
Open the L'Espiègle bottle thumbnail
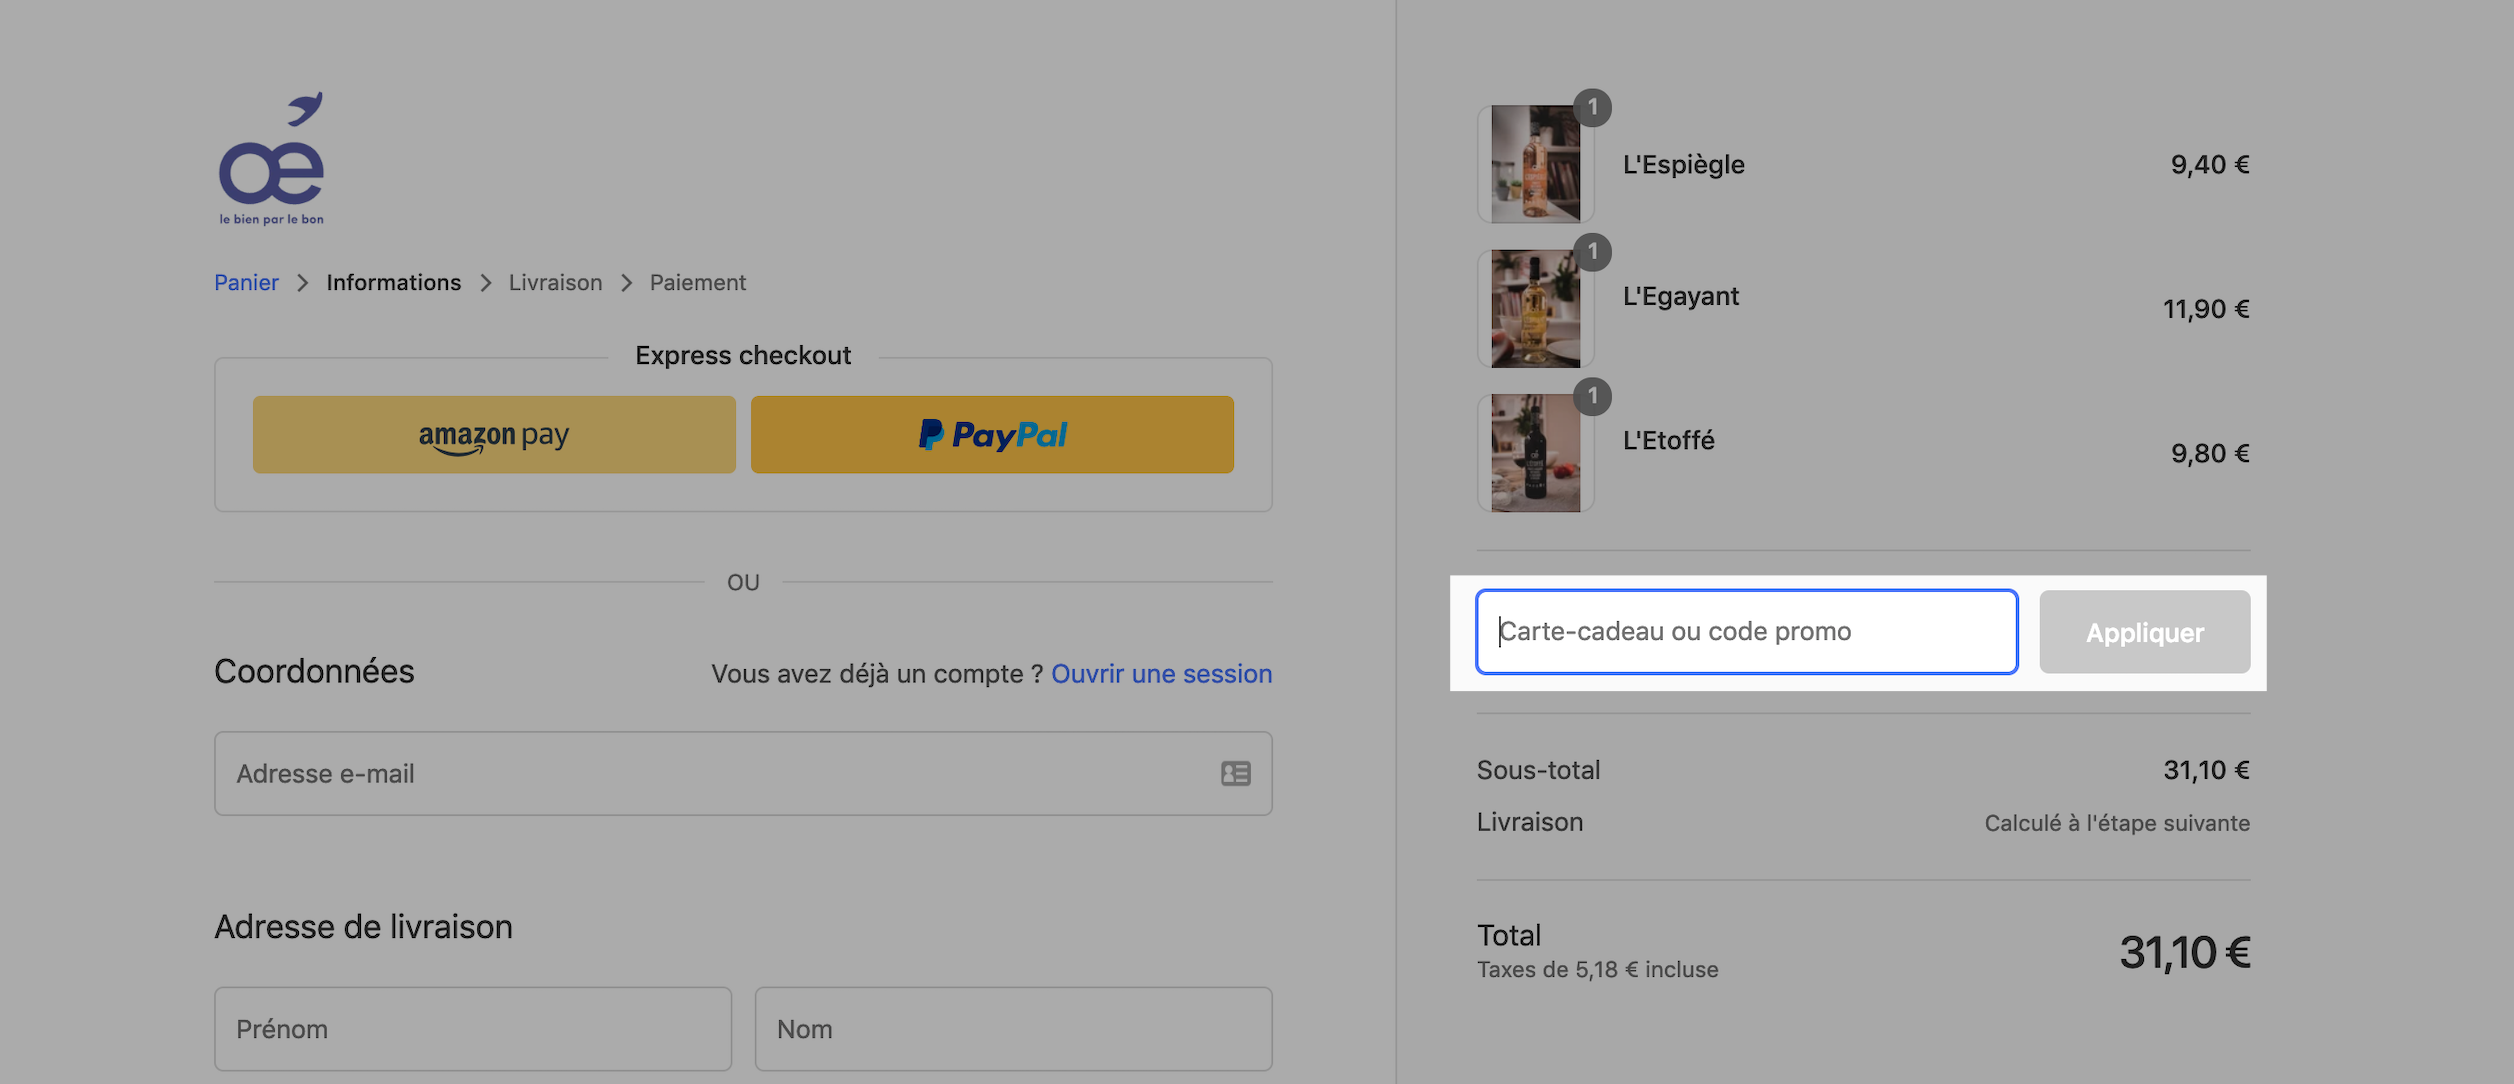tap(1535, 164)
